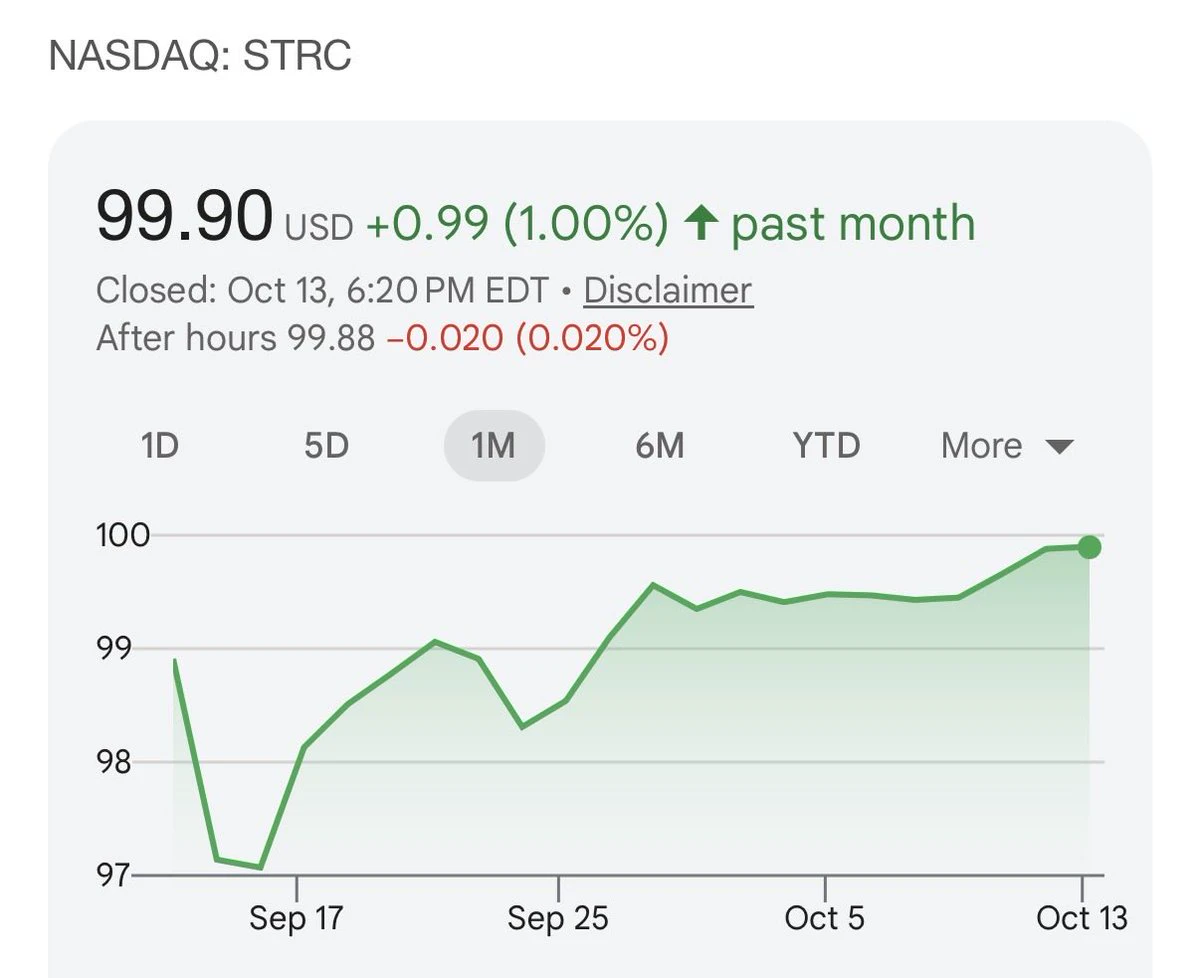Screen dimensions: 1200x978
Task: Click the +0.99 (1.00%) change text
Action: [516, 223]
